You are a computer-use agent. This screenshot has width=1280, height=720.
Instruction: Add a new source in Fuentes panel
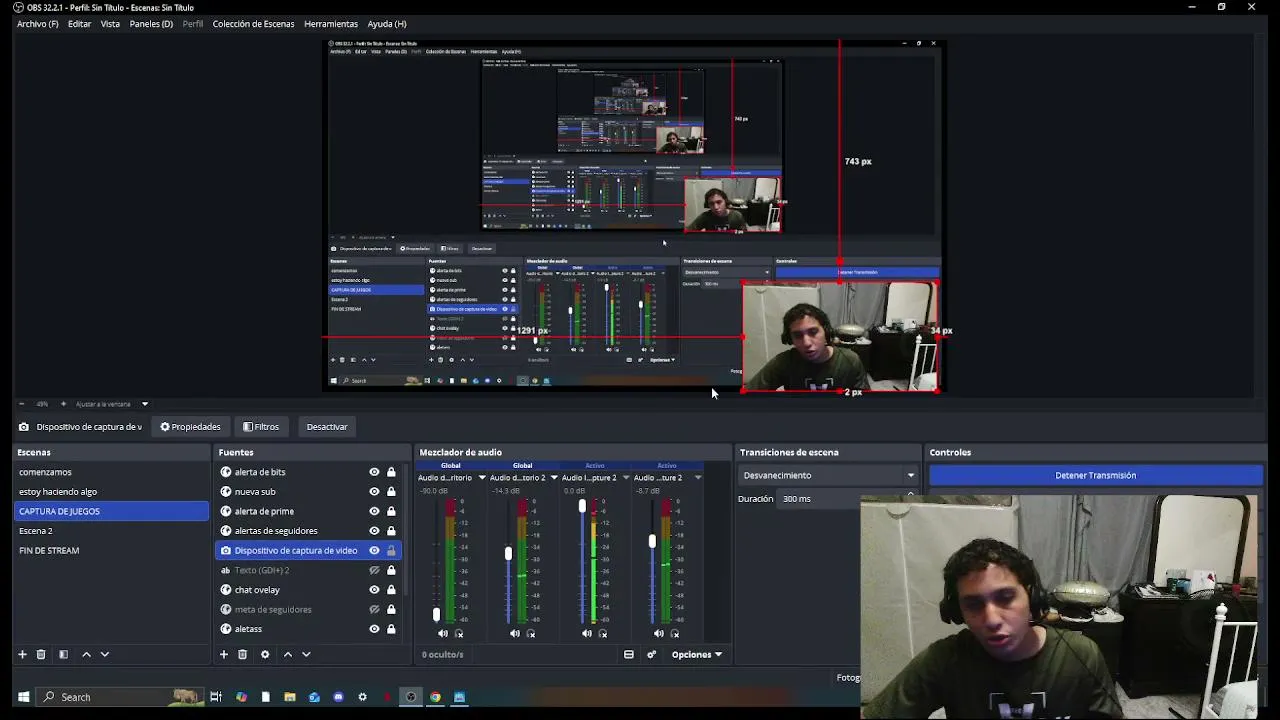tap(223, 654)
